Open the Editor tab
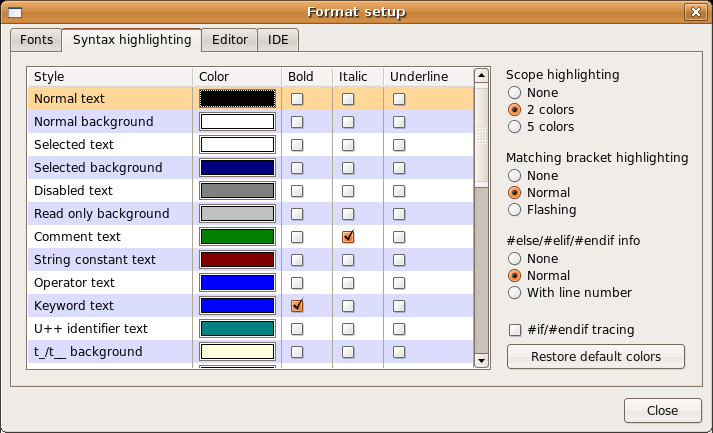 [x=229, y=40]
